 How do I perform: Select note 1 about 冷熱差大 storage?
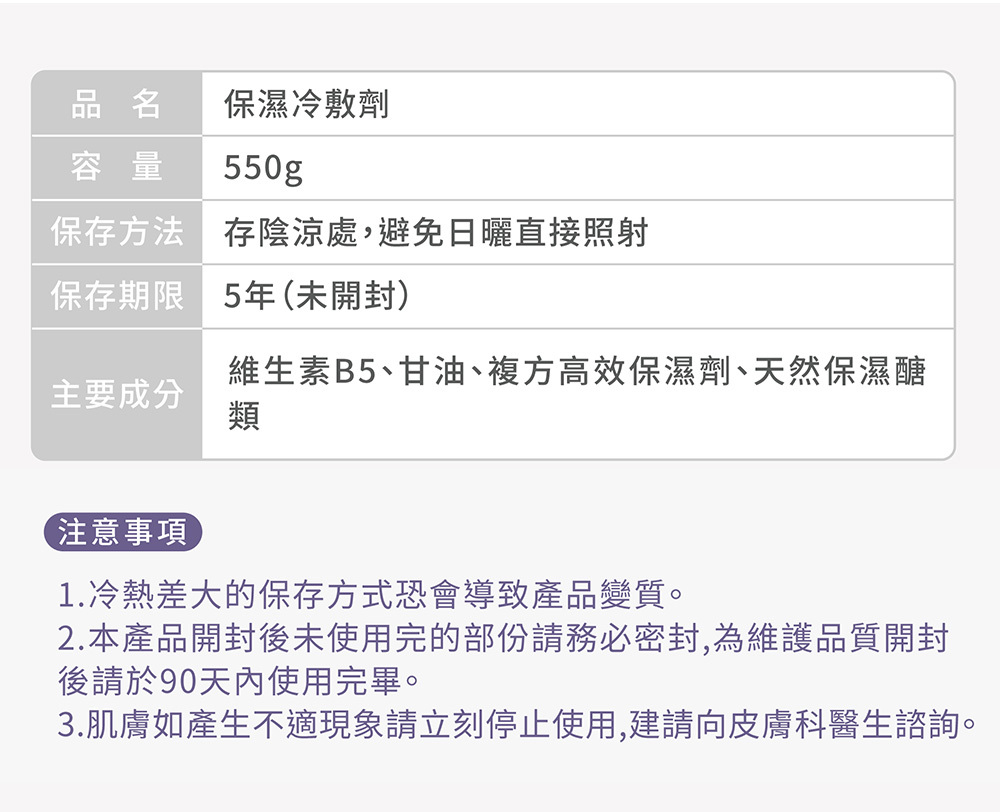pyautogui.click(x=370, y=598)
